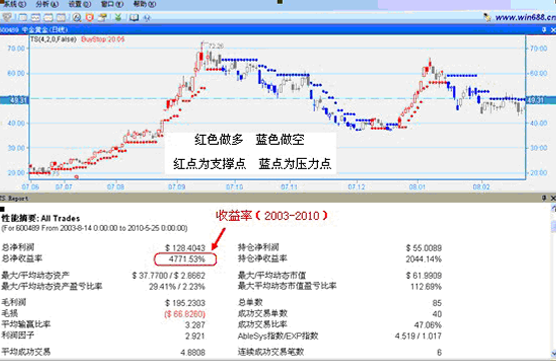
Task: Click the yellow folder toolbar icon
Action: [102, 17]
